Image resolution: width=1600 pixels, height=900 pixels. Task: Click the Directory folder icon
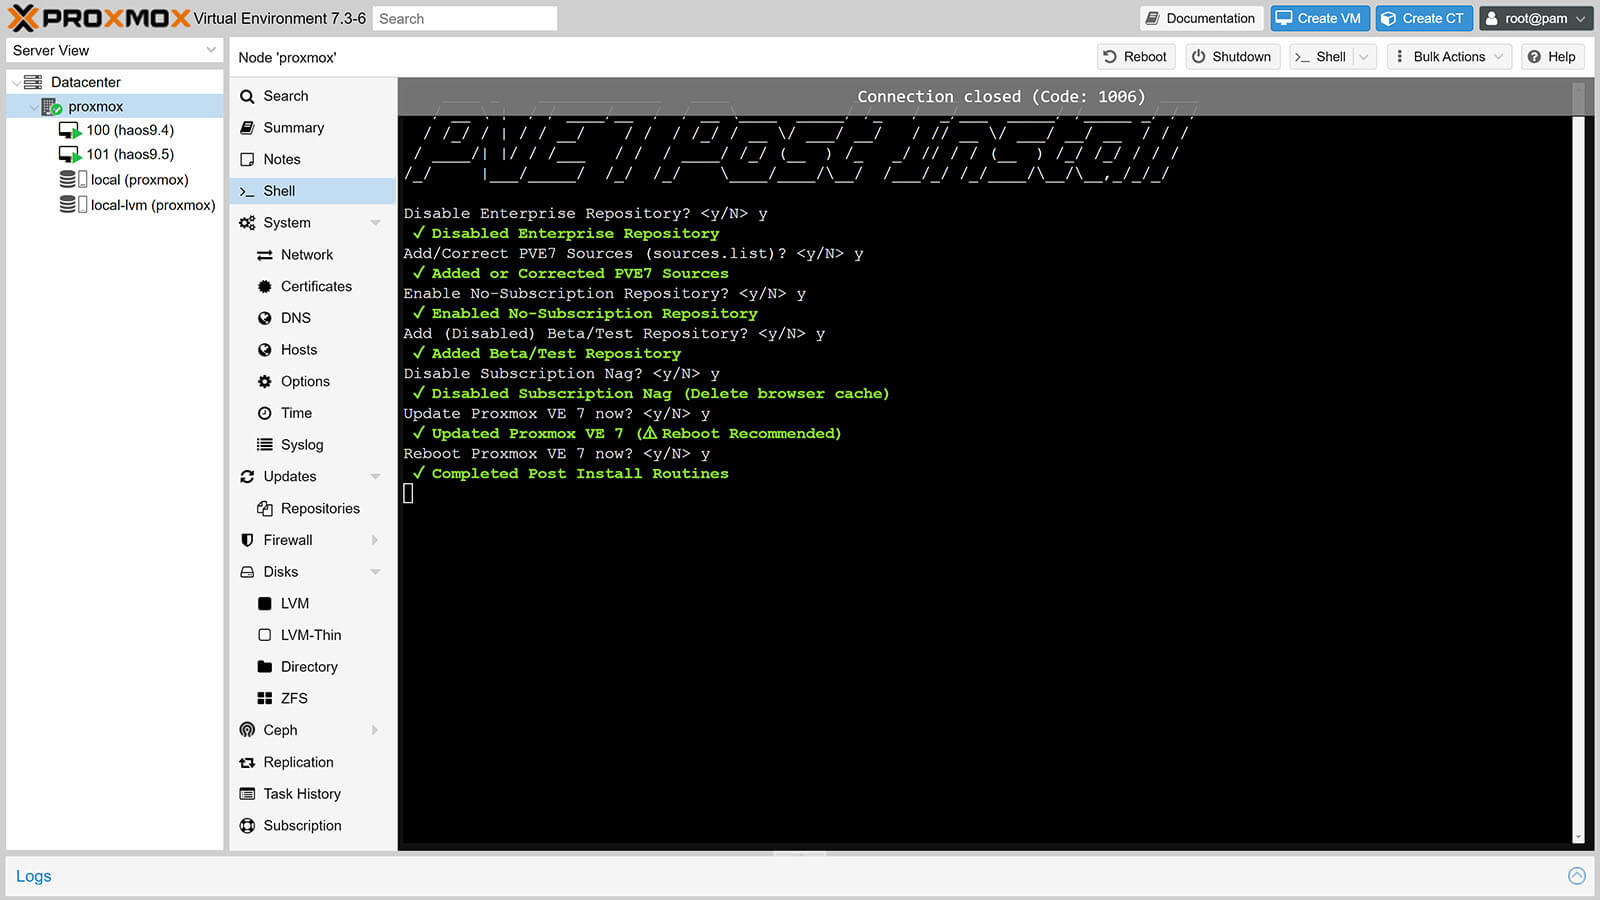(265, 667)
